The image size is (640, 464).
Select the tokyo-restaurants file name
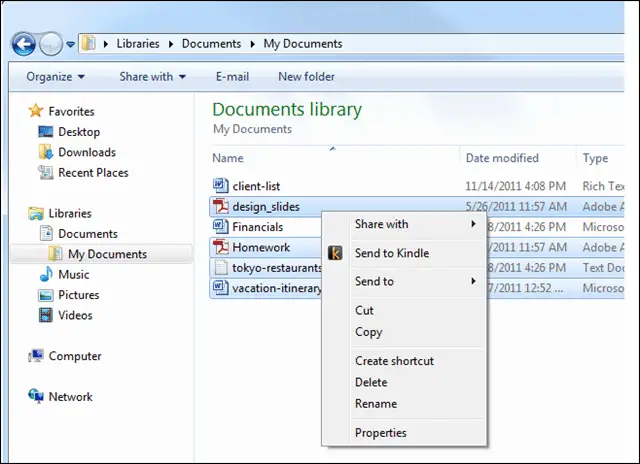(277, 268)
